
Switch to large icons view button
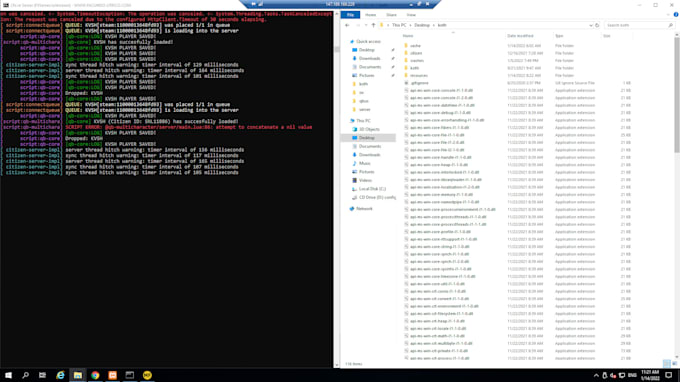tap(674, 363)
